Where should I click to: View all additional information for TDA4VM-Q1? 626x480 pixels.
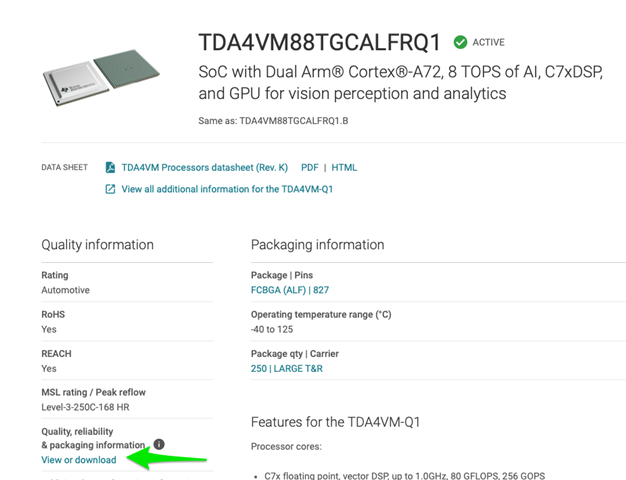tap(241, 189)
